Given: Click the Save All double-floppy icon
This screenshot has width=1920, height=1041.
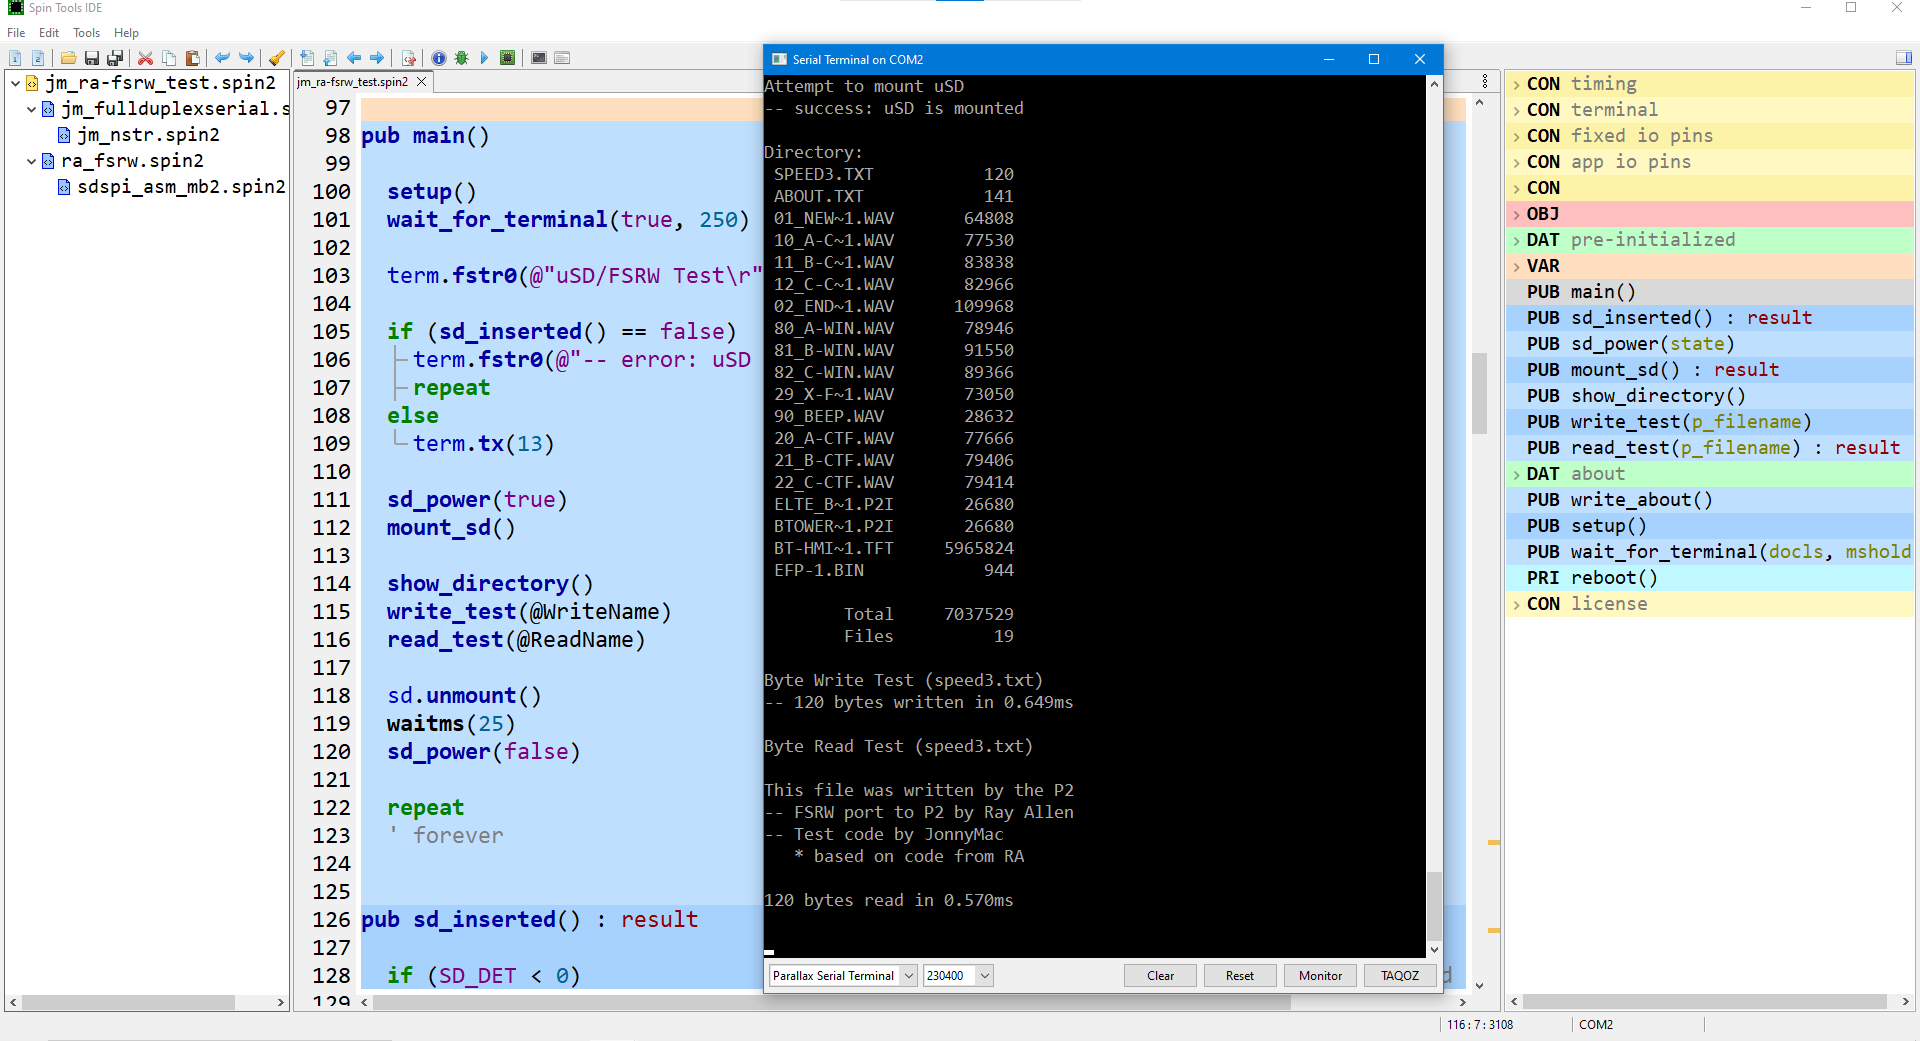Looking at the screenshot, I should point(115,58).
